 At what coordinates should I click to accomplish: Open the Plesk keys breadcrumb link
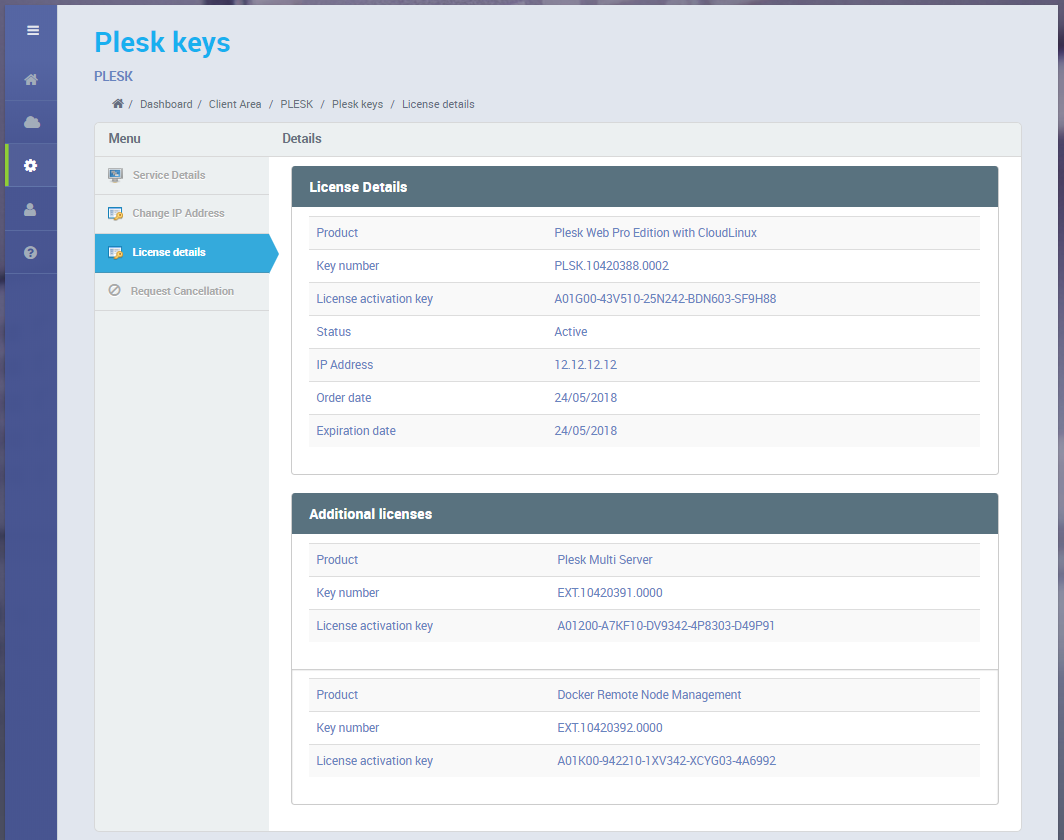[358, 104]
